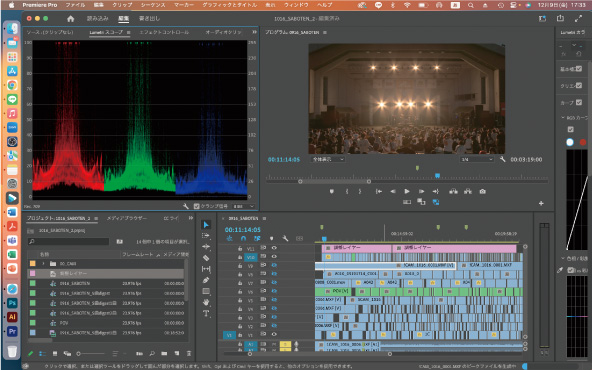Expand the 00_CAM bin folder
Image resolution: width=592 pixels, height=370 pixels.
(43, 264)
